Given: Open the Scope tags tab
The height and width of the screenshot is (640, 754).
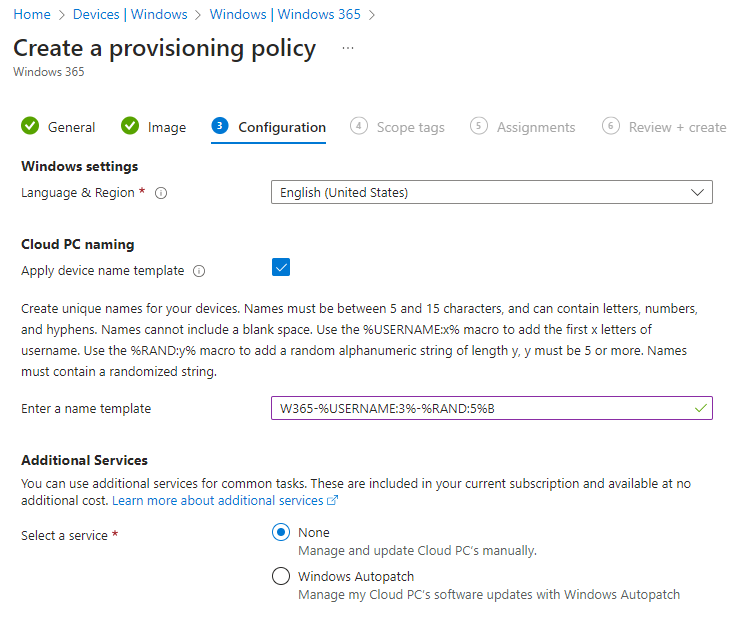Looking at the screenshot, I should pos(410,127).
